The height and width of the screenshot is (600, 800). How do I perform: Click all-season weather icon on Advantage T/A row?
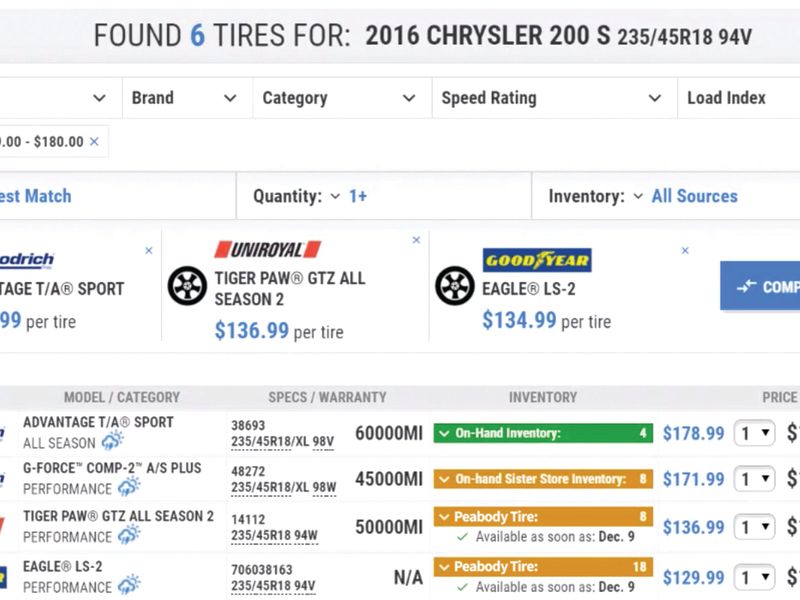point(112,440)
